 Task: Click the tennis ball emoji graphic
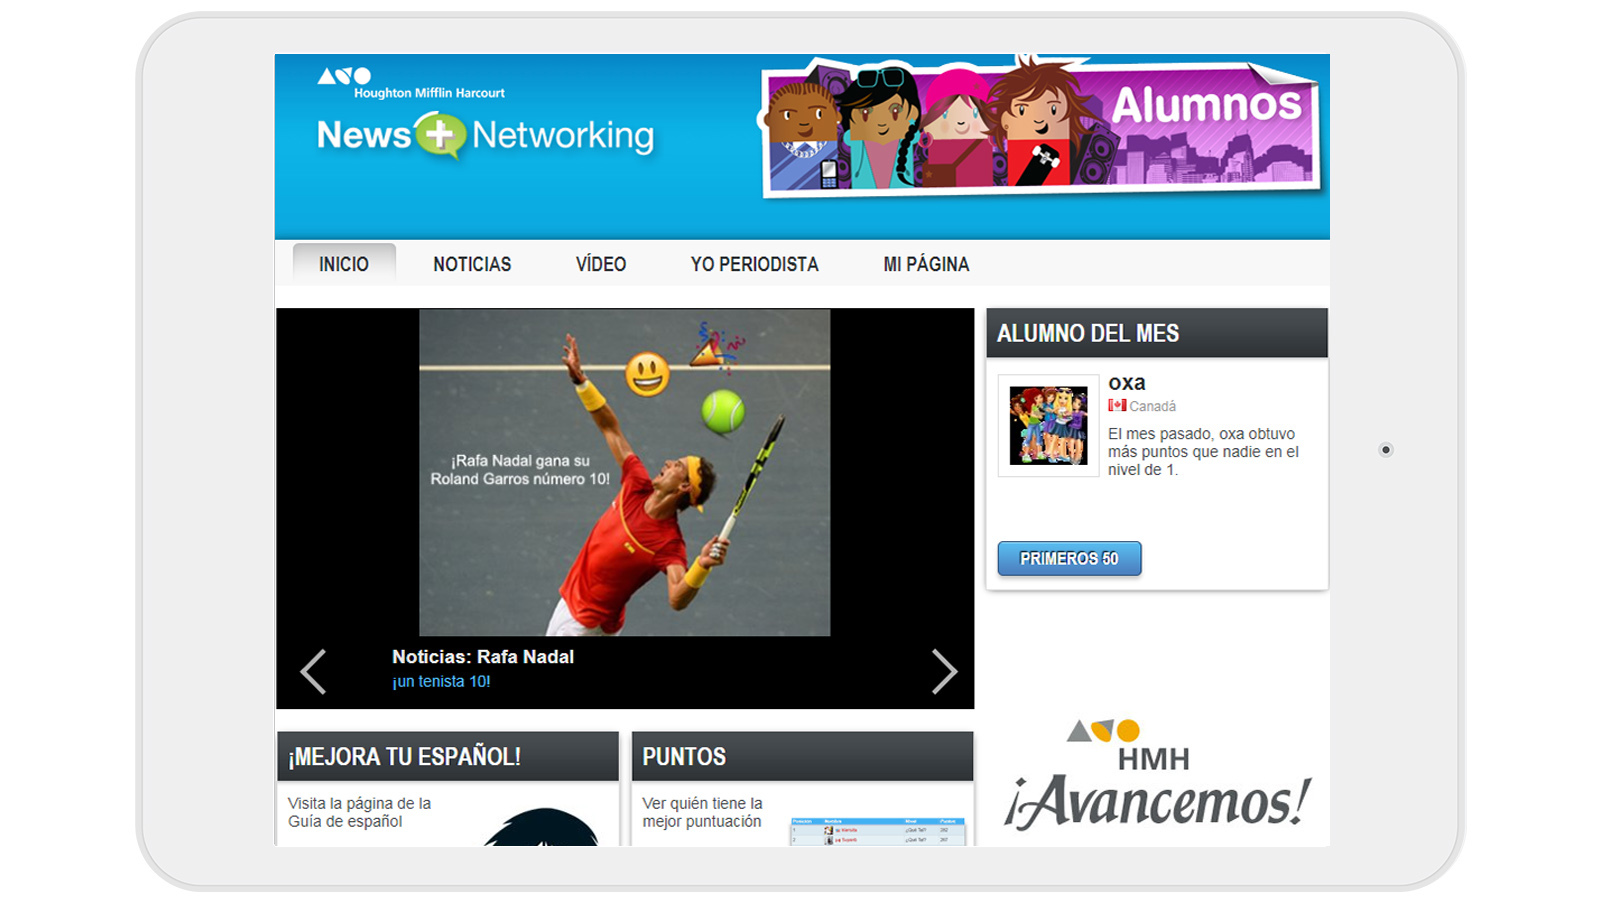(x=722, y=410)
